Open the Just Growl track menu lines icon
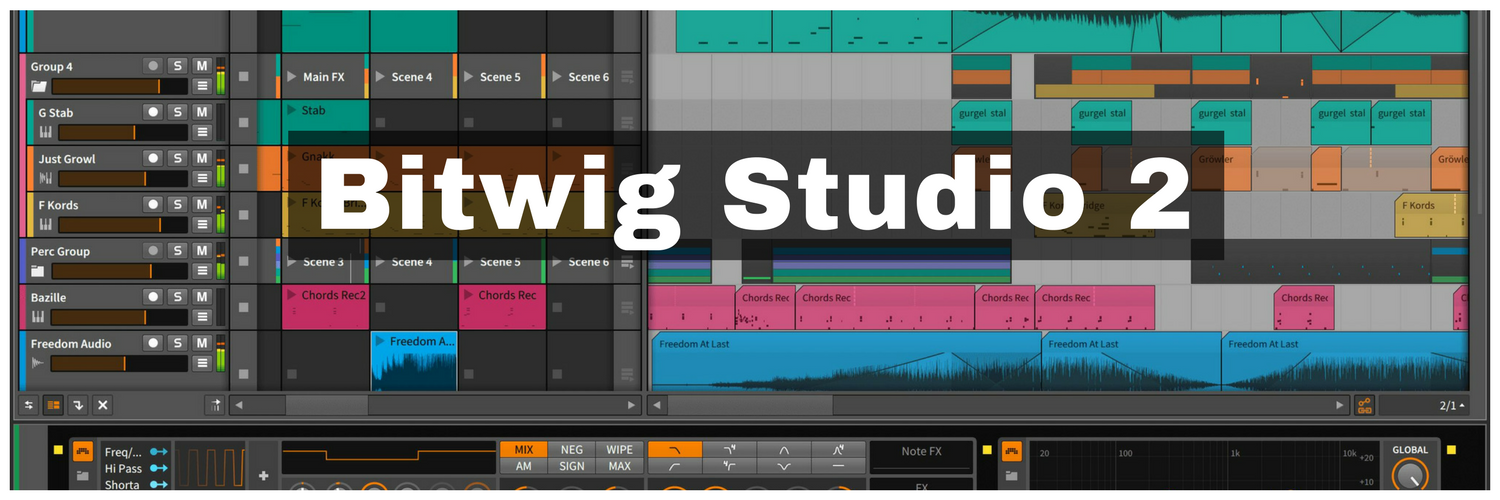The height and width of the screenshot is (500, 1500). (x=201, y=178)
